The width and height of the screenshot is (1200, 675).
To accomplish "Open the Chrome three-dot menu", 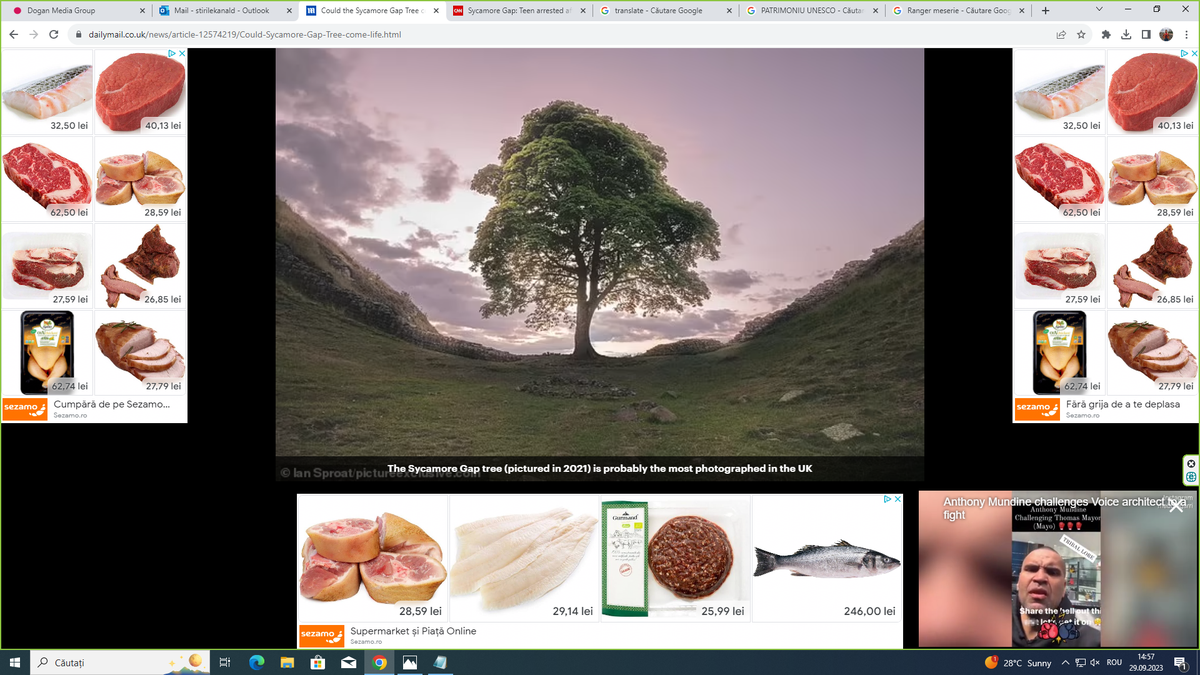I will point(1186,34).
